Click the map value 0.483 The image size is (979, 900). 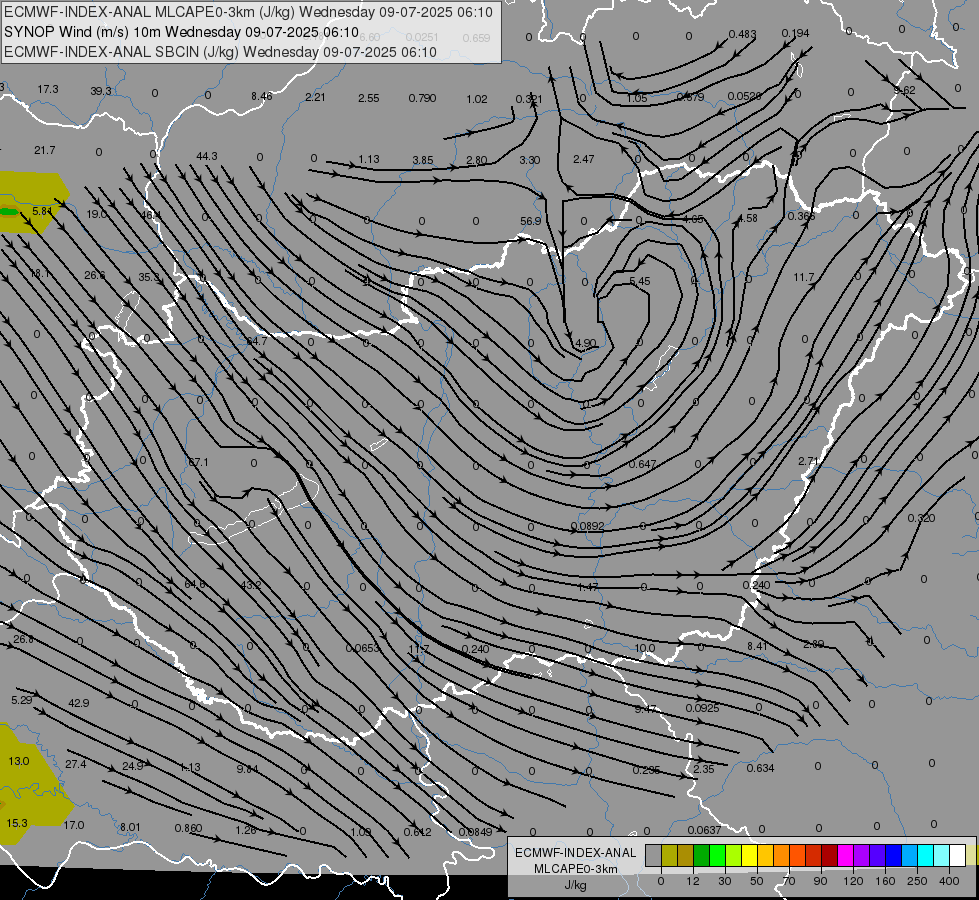tap(742, 34)
